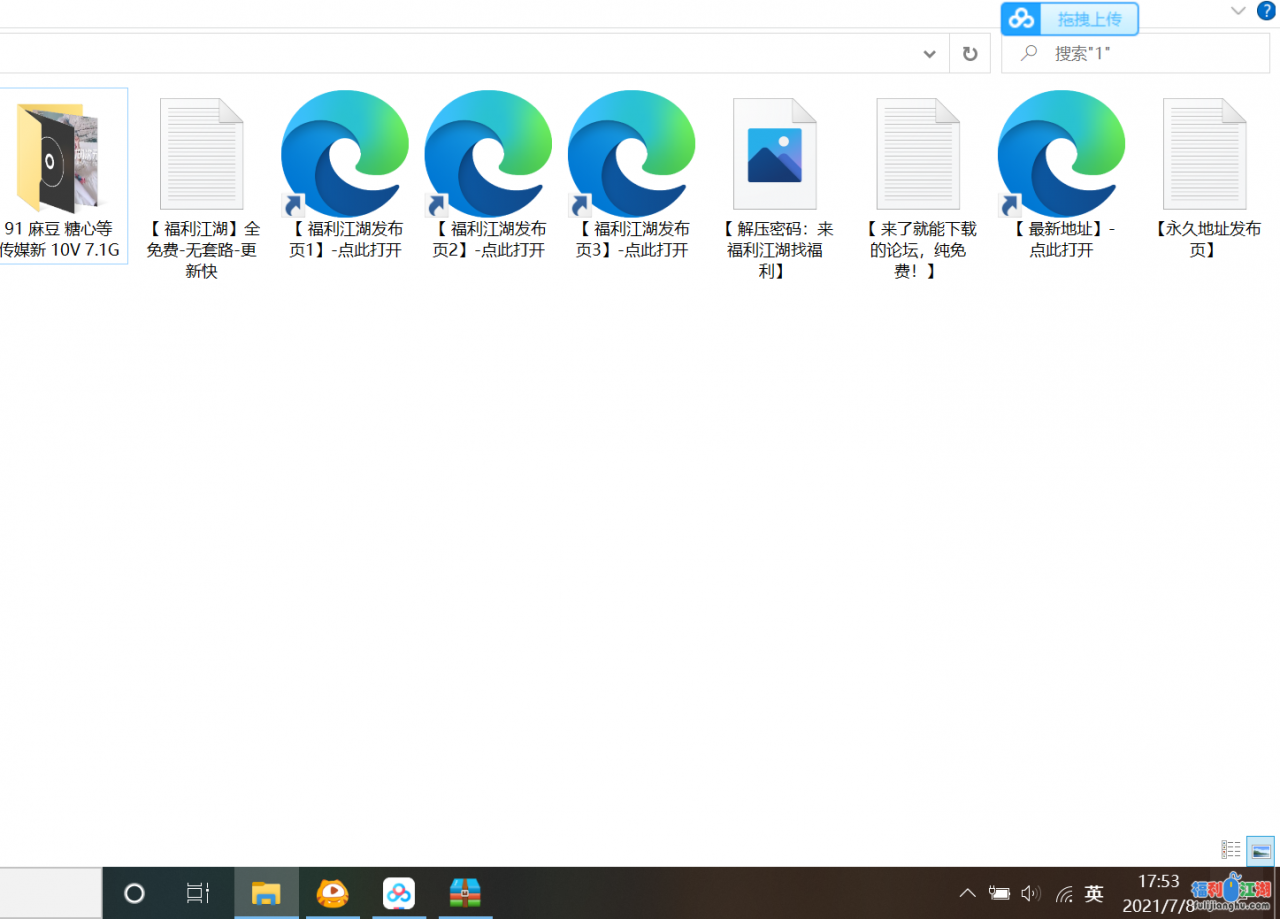The height and width of the screenshot is (919, 1280).
Task: Click the 拖拽上传 upload button
Action: [x=1070, y=19]
